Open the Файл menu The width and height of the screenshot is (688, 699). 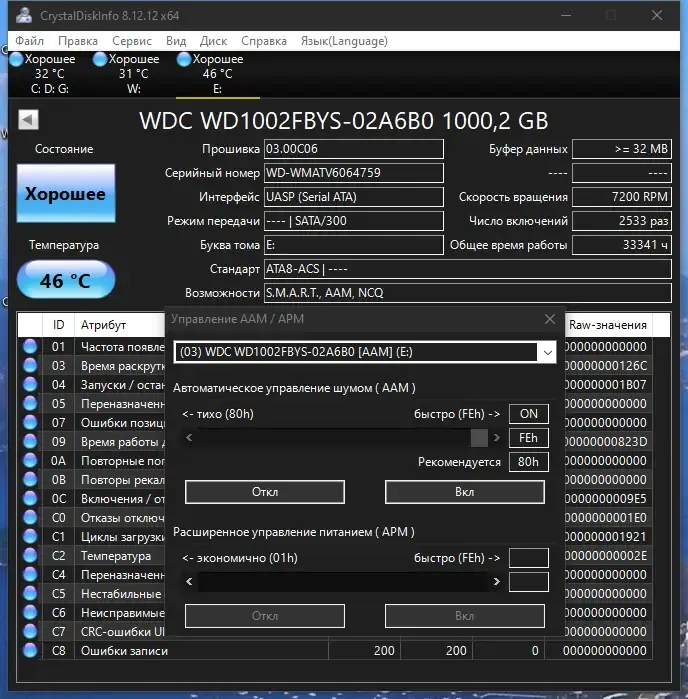29,41
